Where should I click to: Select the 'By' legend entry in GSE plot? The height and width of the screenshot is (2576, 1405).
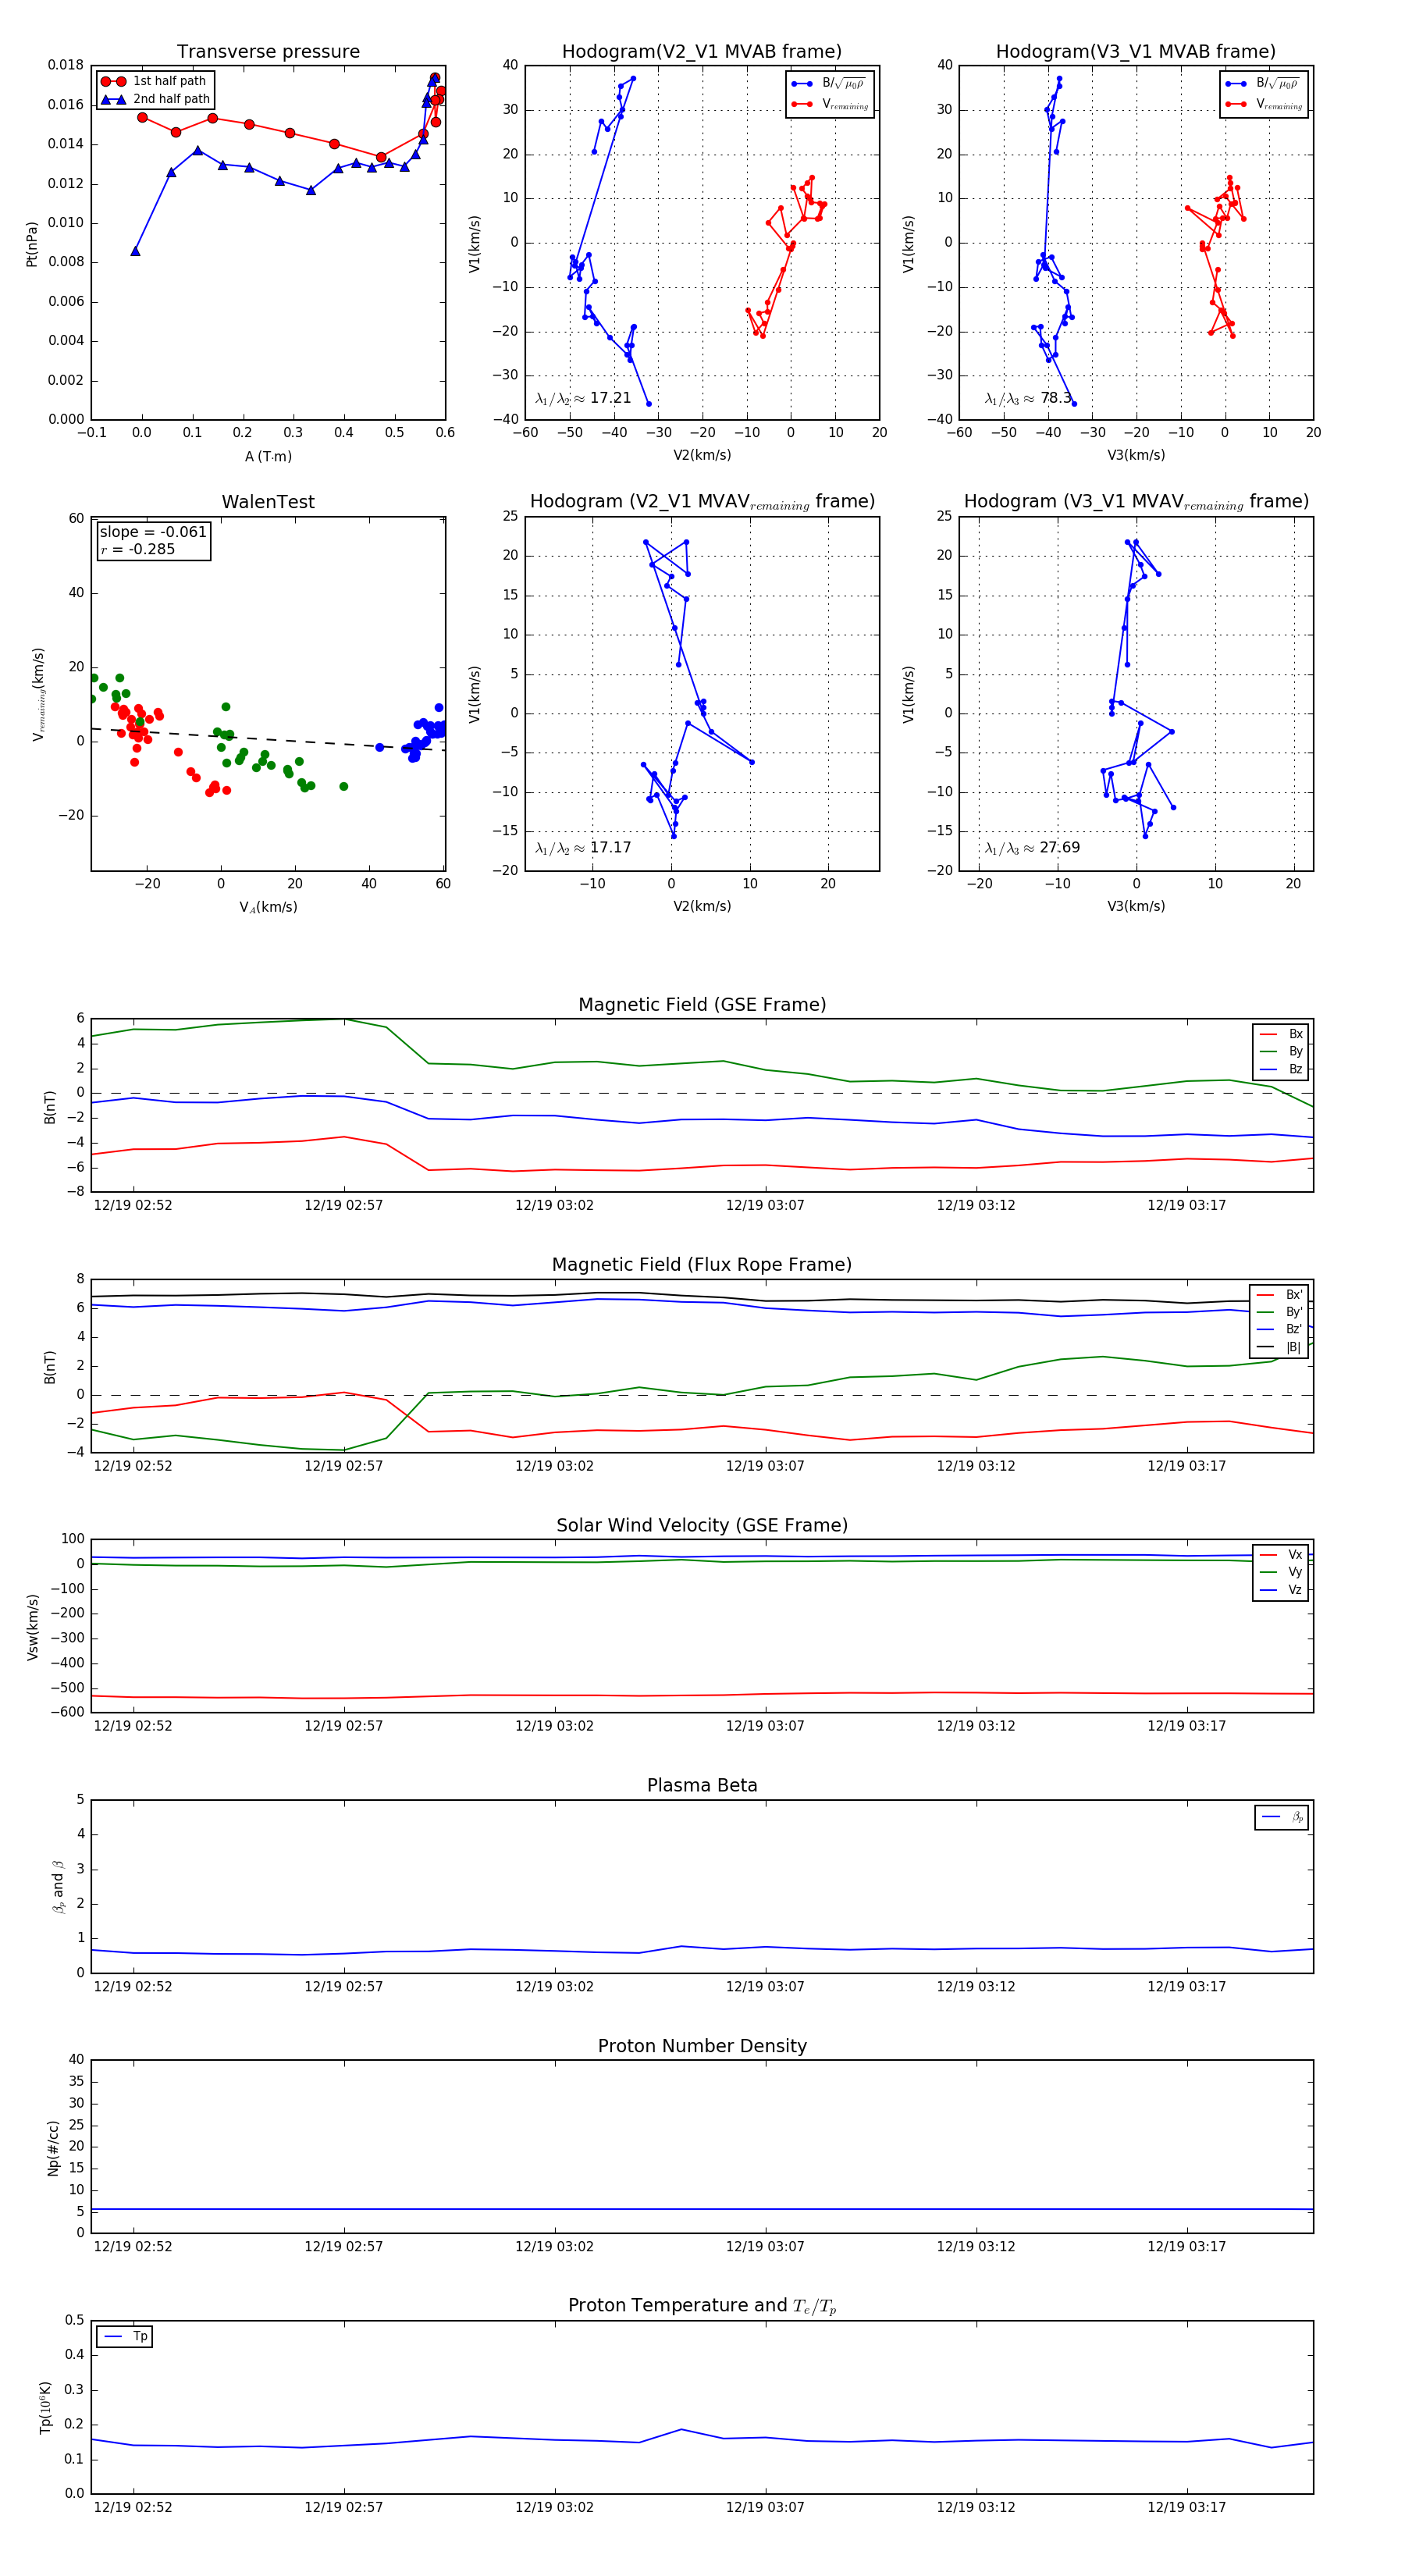(x=1281, y=1051)
